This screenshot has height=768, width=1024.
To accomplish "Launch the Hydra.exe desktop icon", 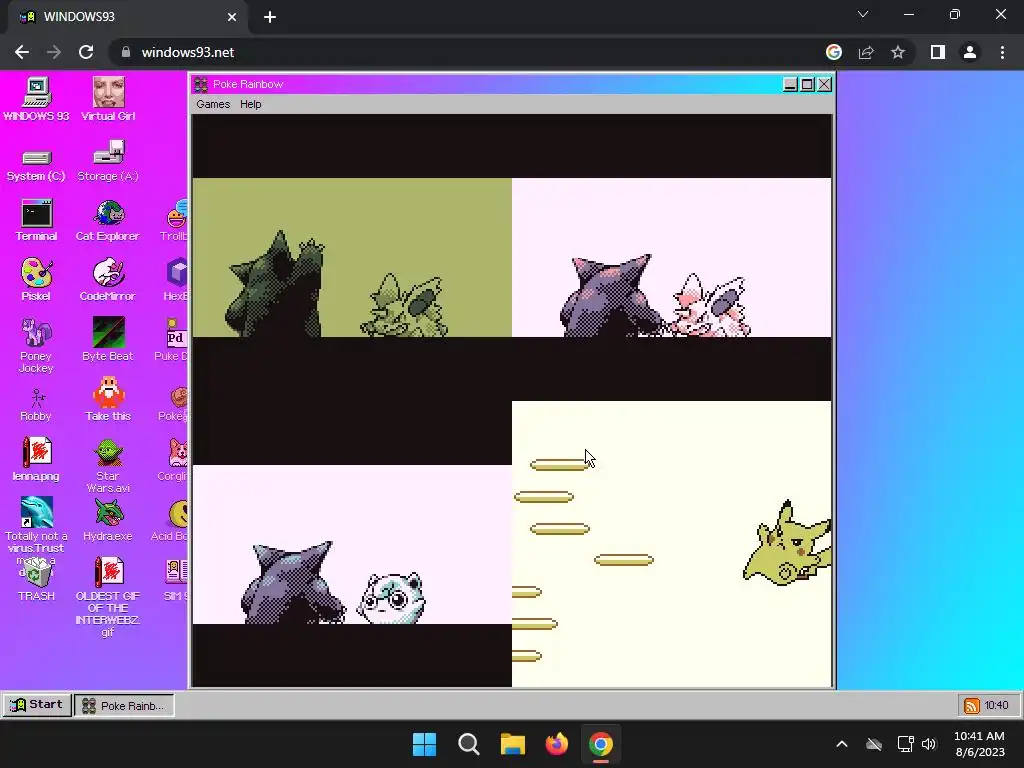I will click(x=108, y=520).
